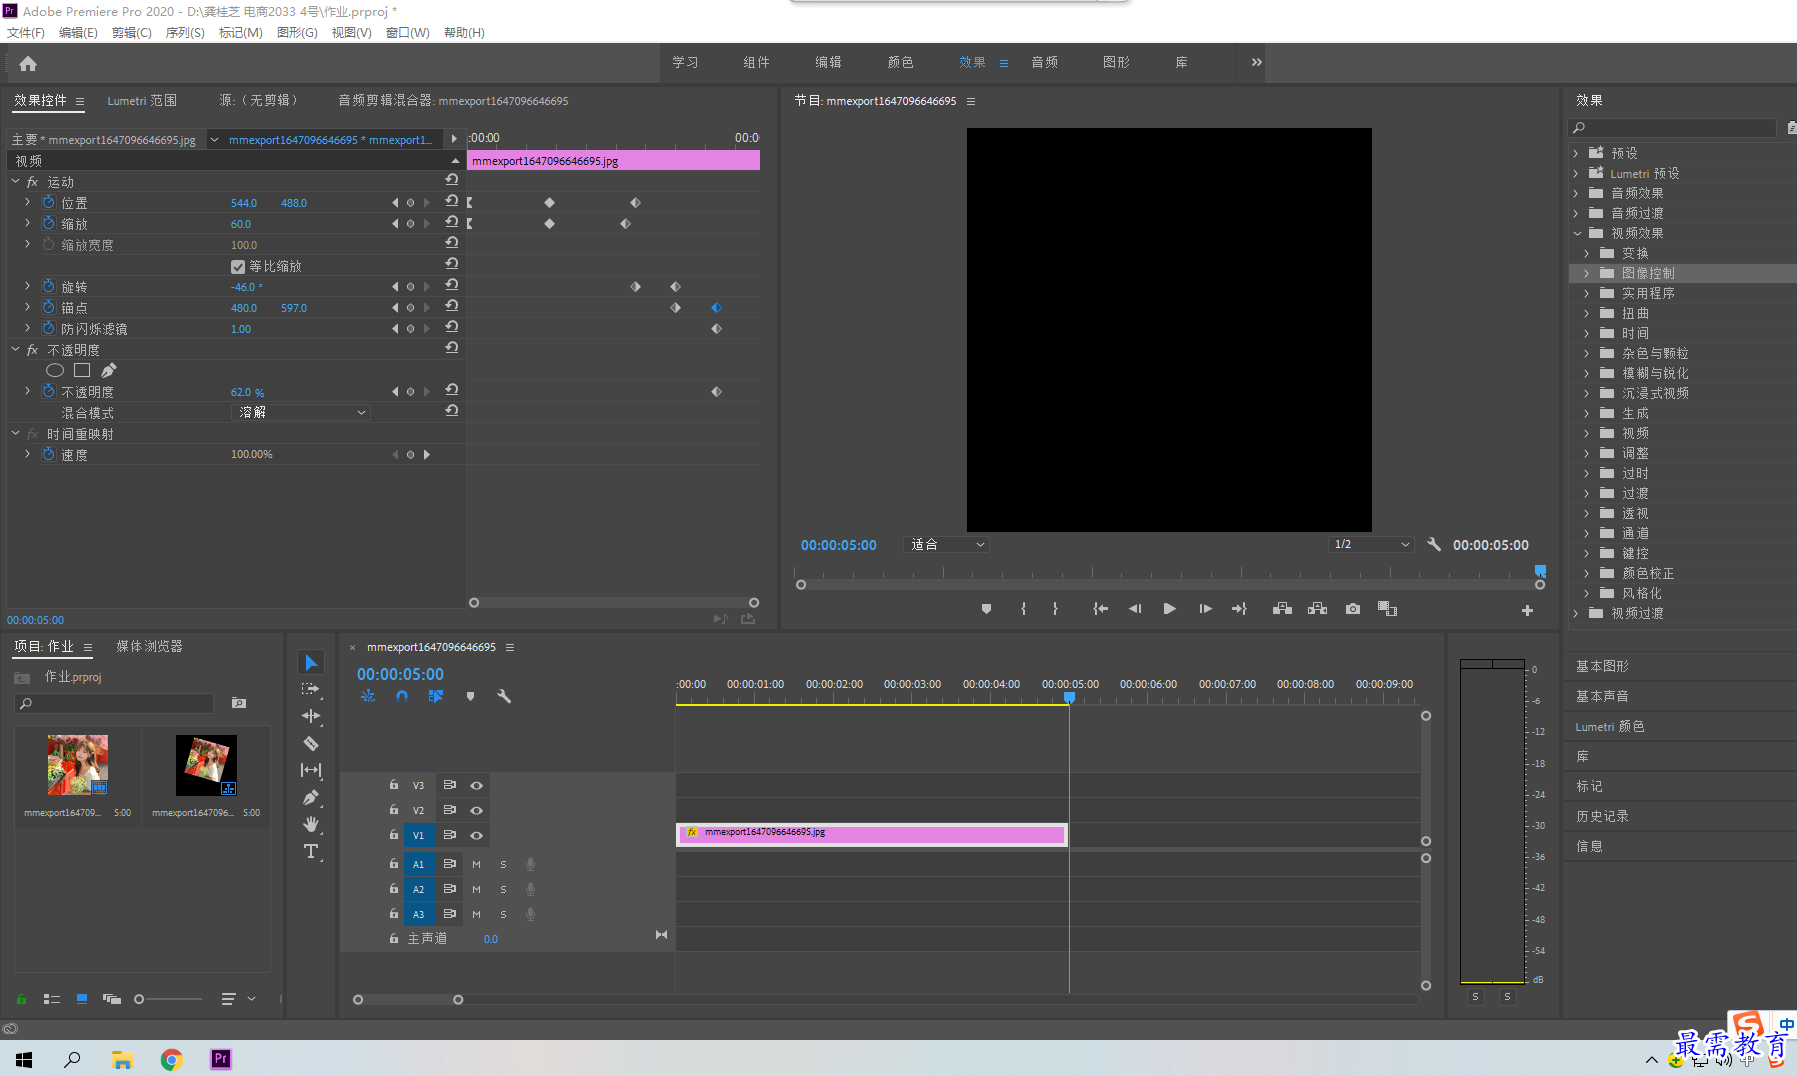Viewport: 1797px width, 1076px height.
Task: Create rectangle opacity mask
Action: coord(82,371)
